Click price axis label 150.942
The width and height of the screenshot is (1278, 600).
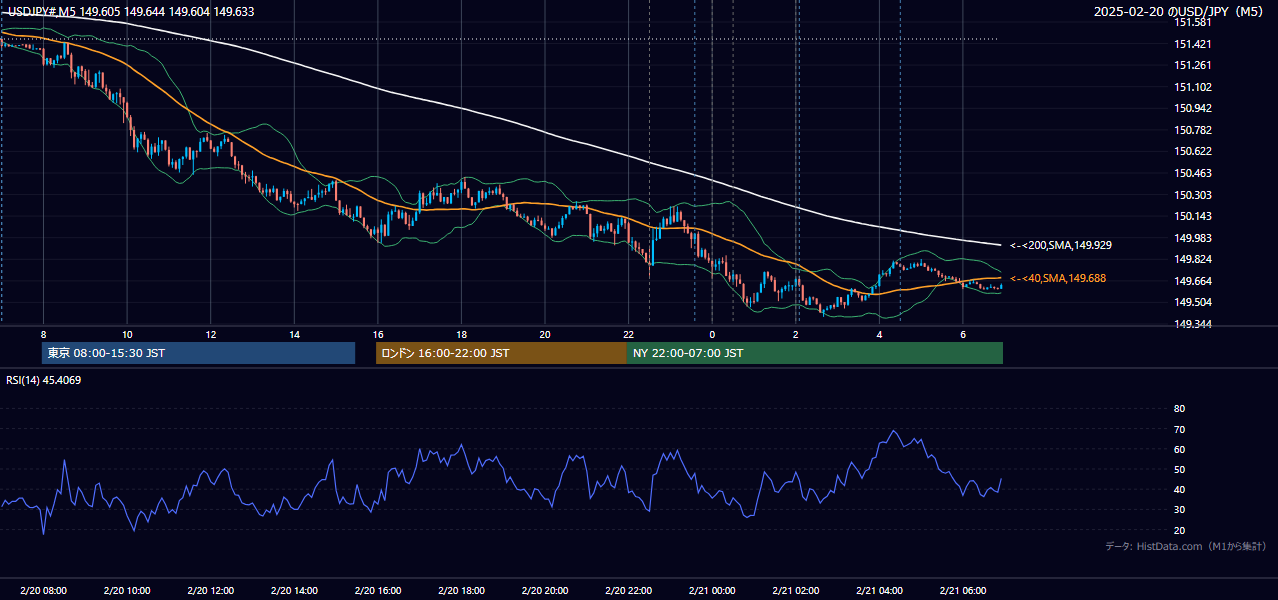coord(1192,108)
